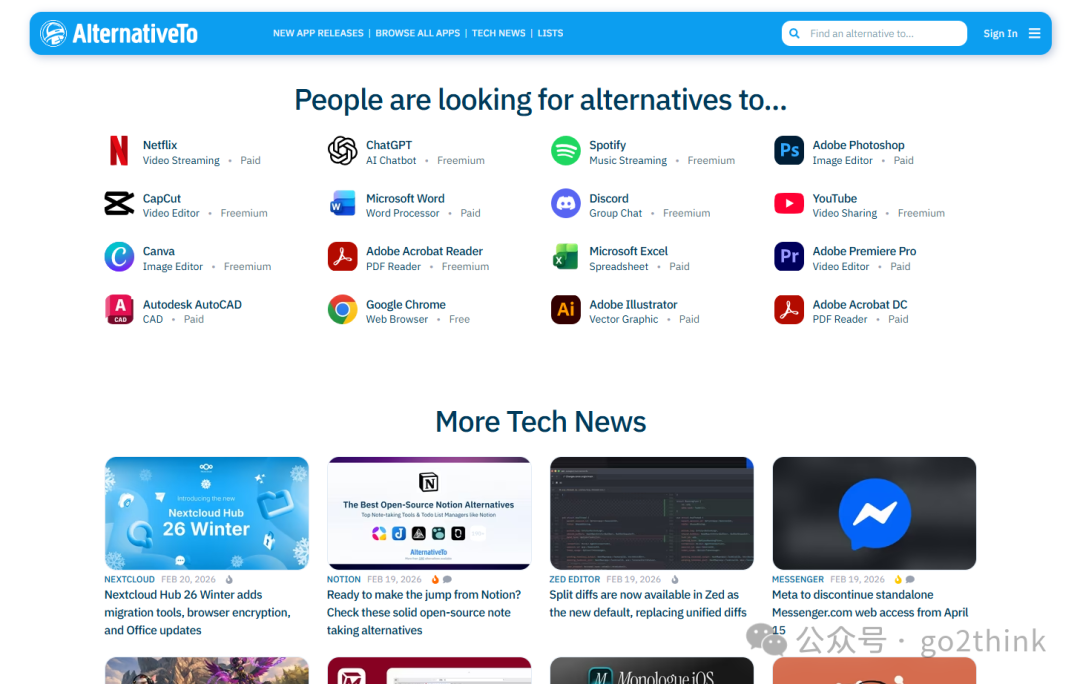This screenshot has width=1080, height=684.
Task: Click the Sign In button
Action: (x=1000, y=33)
